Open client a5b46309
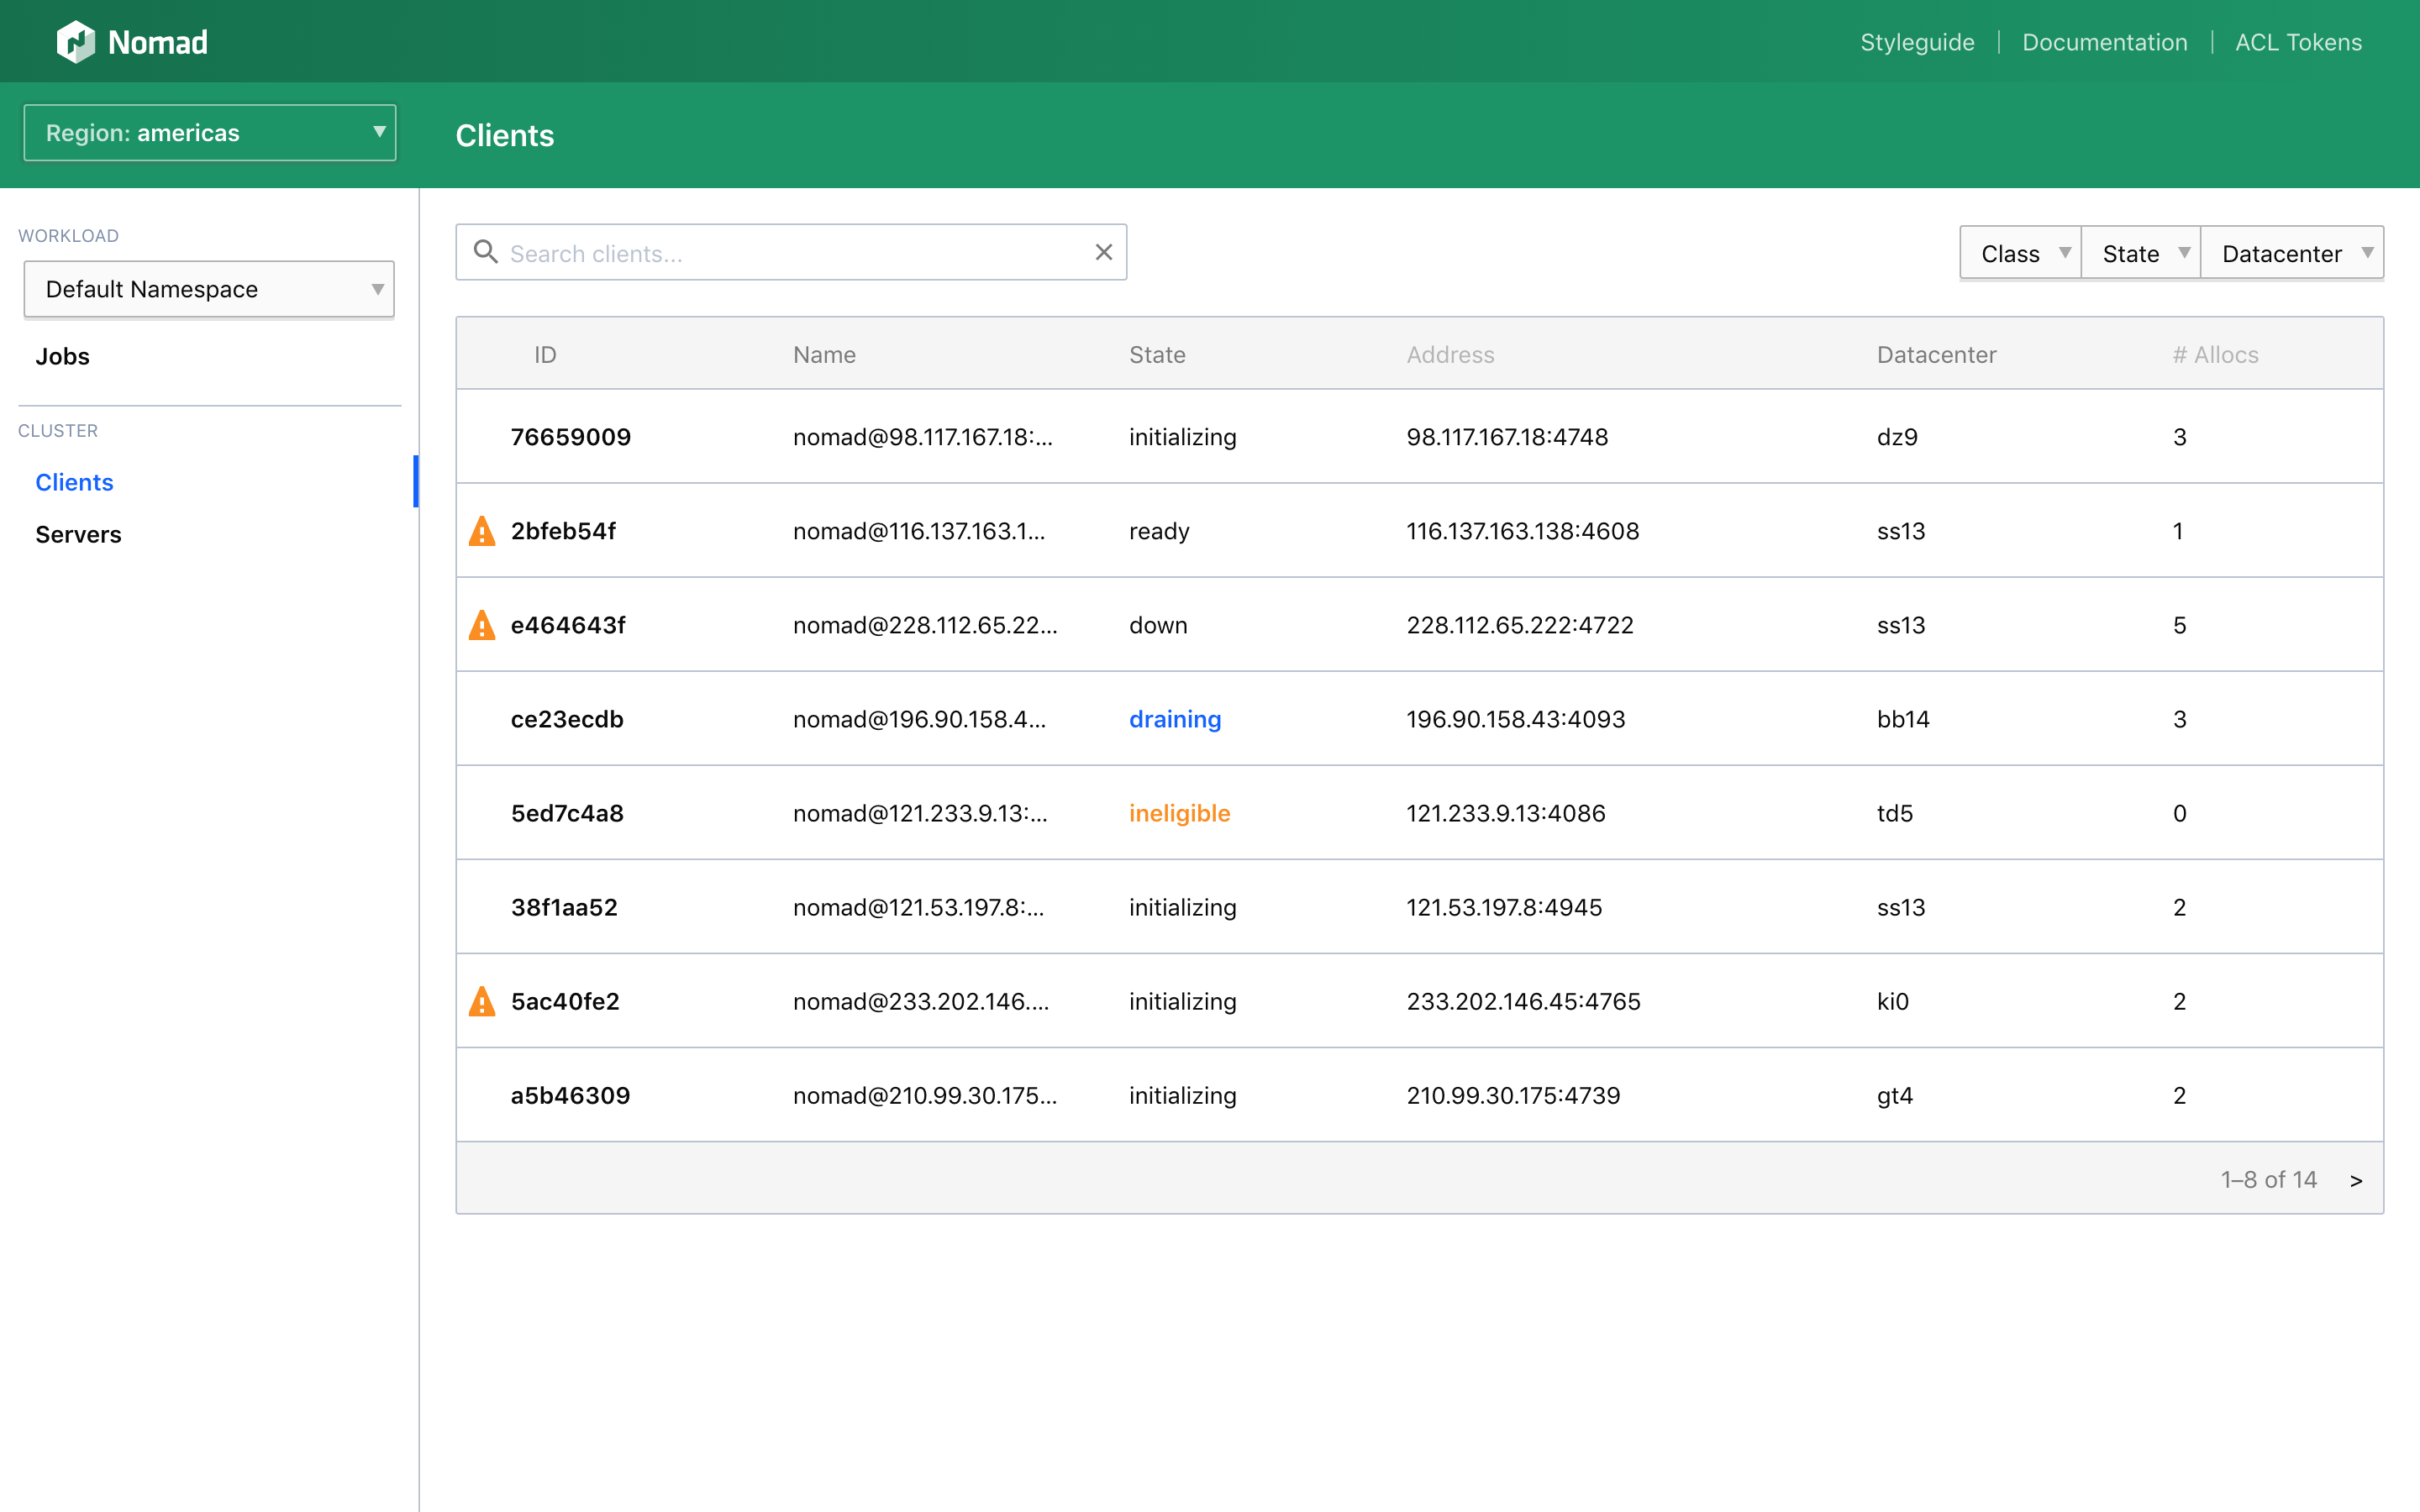 pos(570,1095)
